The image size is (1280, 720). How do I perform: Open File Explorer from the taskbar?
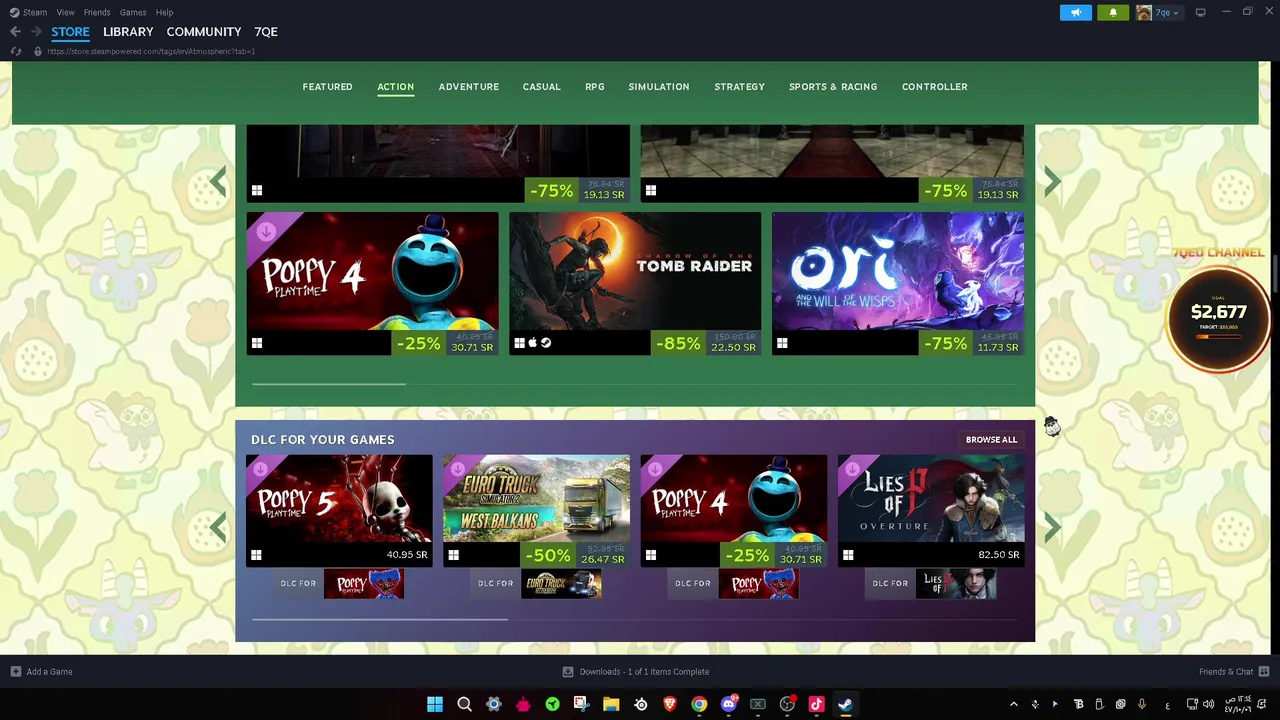[x=611, y=705]
